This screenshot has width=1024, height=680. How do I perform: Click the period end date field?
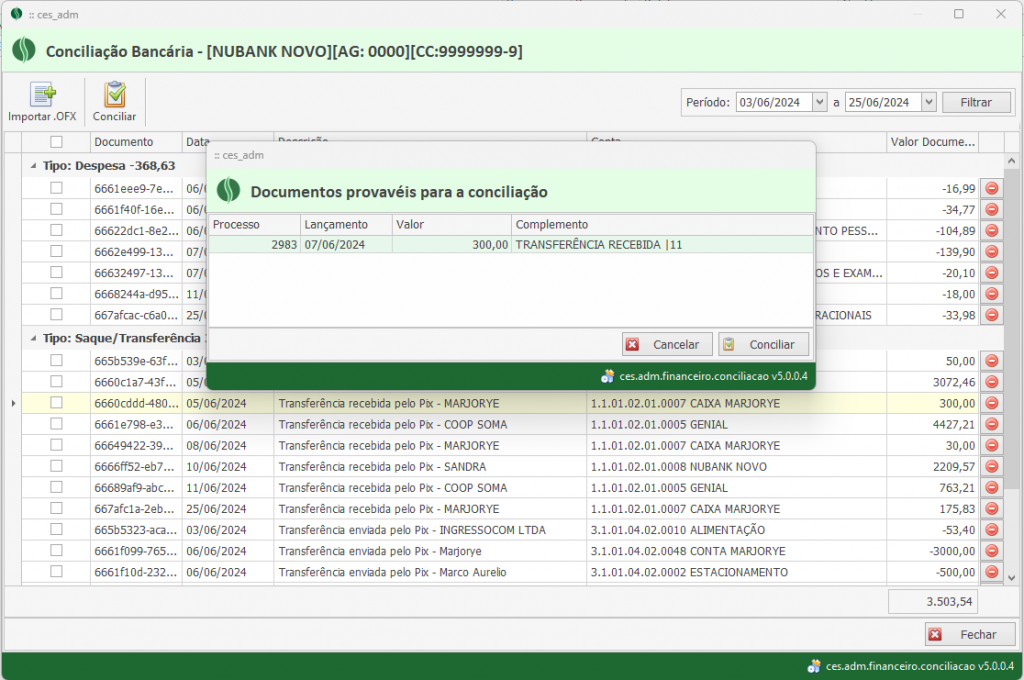pyautogui.click(x=884, y=103)
